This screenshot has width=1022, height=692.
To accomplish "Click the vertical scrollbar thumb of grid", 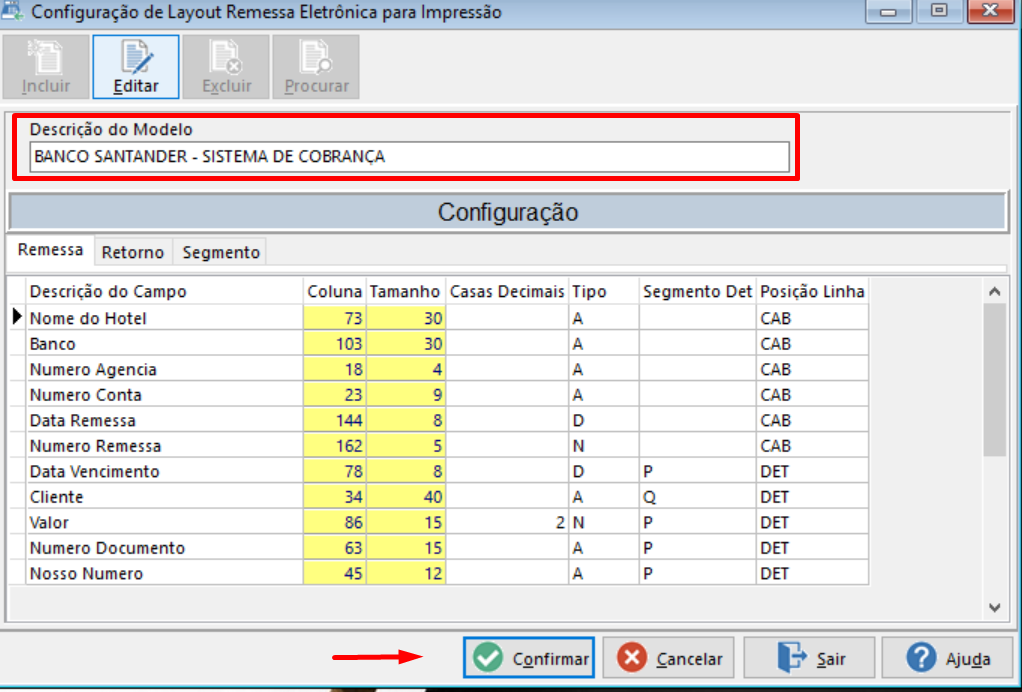I will coord(994,380).
